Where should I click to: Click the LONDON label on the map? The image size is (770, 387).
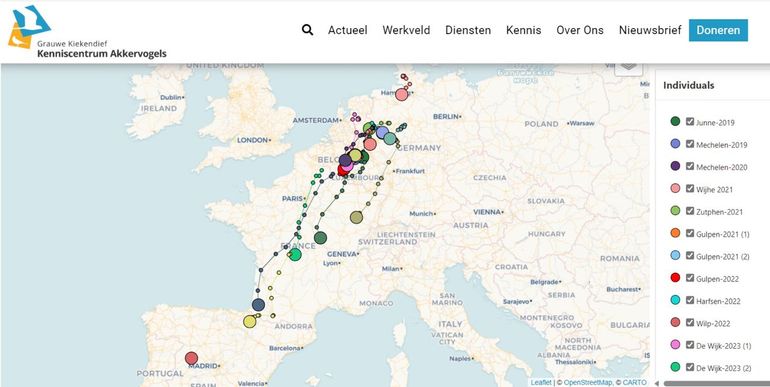pos(252,140)
